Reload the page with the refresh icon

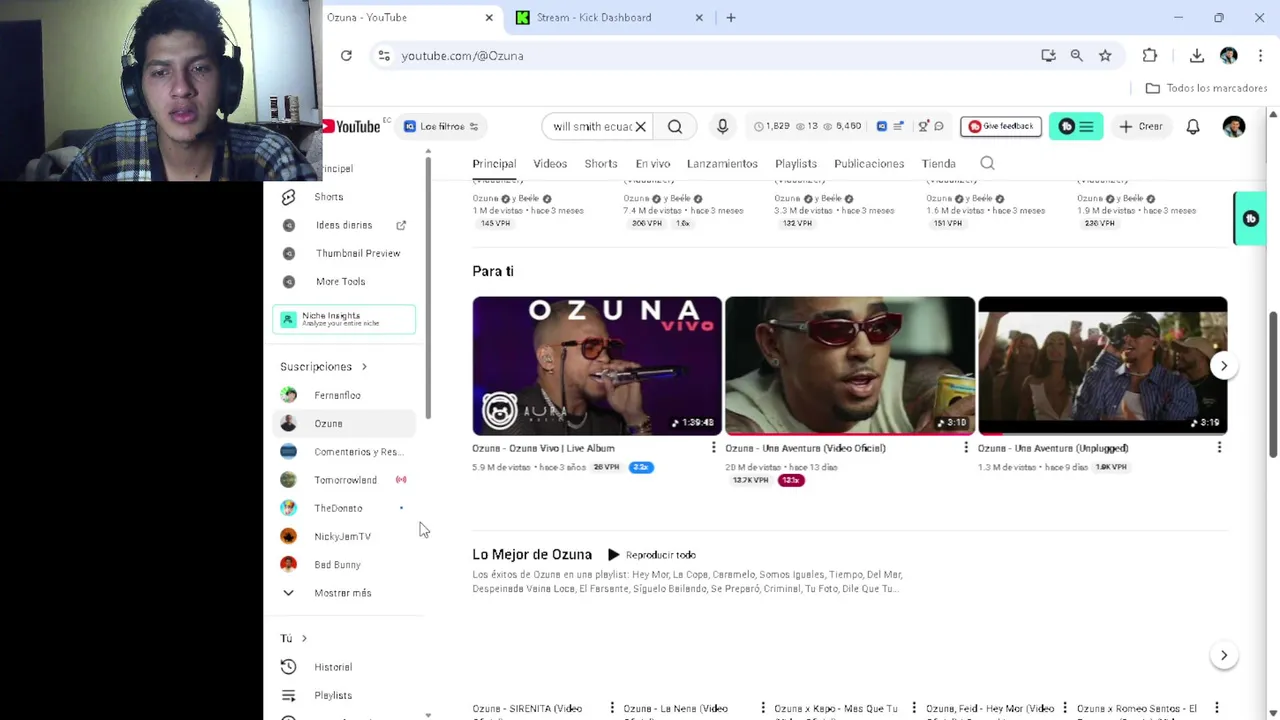point(346,56)
